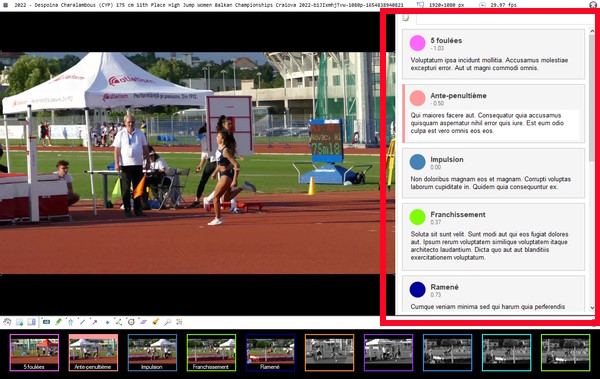This screenshot has width=600, height=379.
Task: Click the comment starting 'Voluptatum ipsa incidunt'
Action: [x=489, y=64]
